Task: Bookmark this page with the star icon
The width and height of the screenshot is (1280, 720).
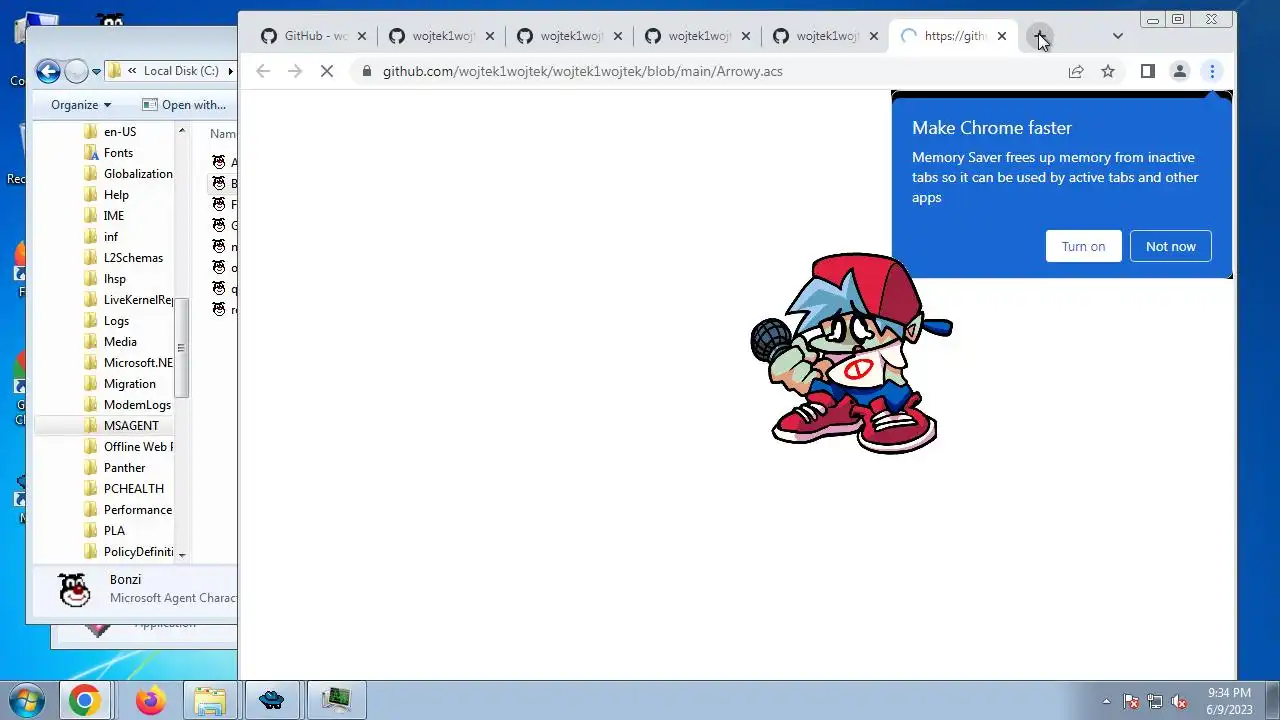Action: click(1108, 71)
